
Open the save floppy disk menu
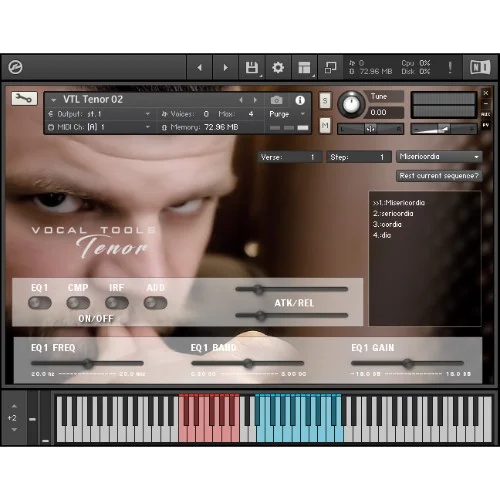(252, 68)
